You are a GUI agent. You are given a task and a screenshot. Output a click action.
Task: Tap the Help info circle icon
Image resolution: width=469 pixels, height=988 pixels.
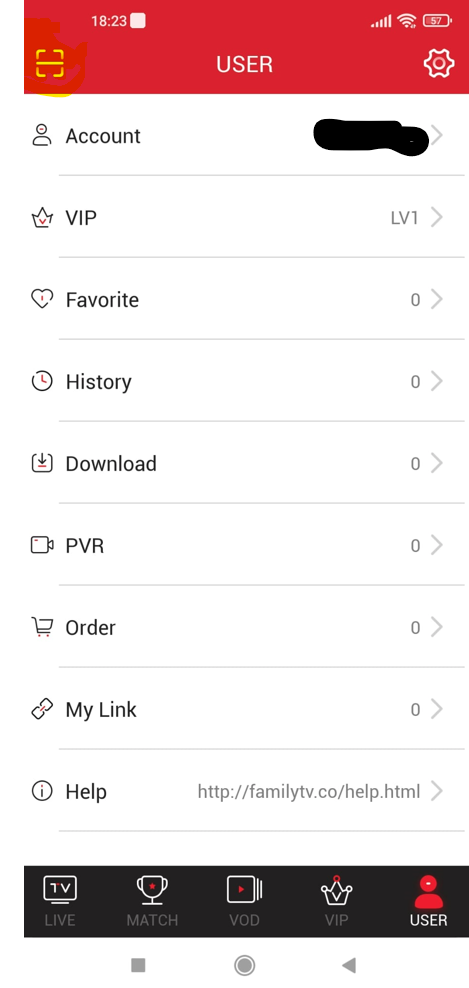pyautogui.click(x=42, y=791)
